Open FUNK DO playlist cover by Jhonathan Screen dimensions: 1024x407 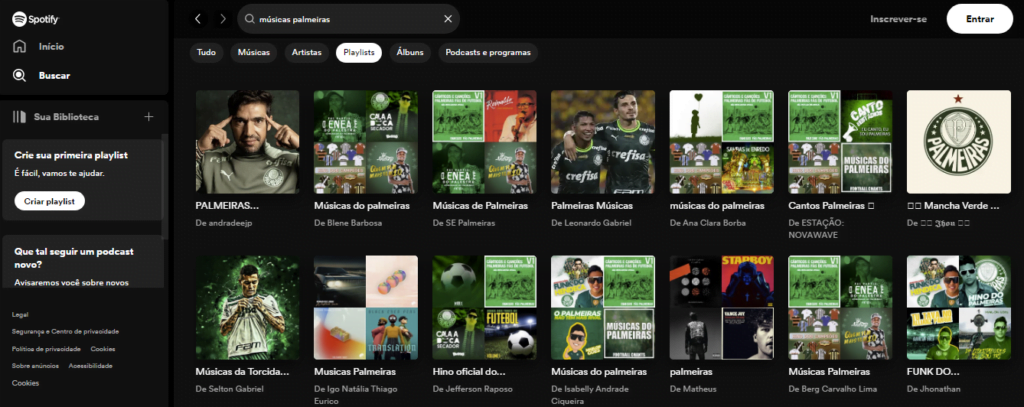point(959,307)
